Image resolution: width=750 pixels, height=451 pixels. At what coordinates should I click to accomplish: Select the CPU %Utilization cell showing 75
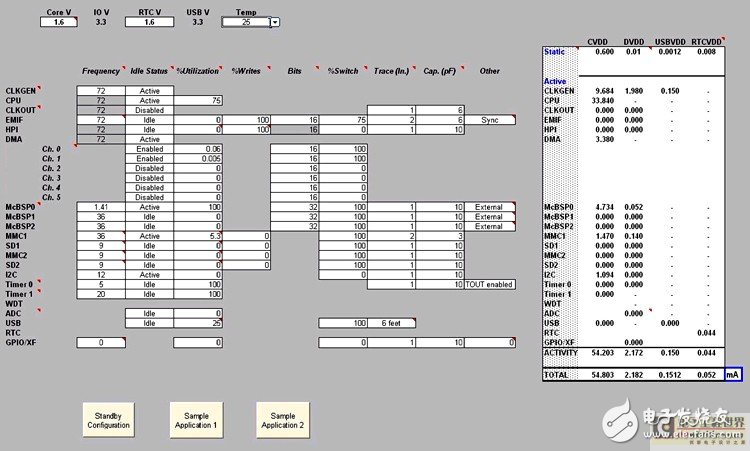point(196,100)
